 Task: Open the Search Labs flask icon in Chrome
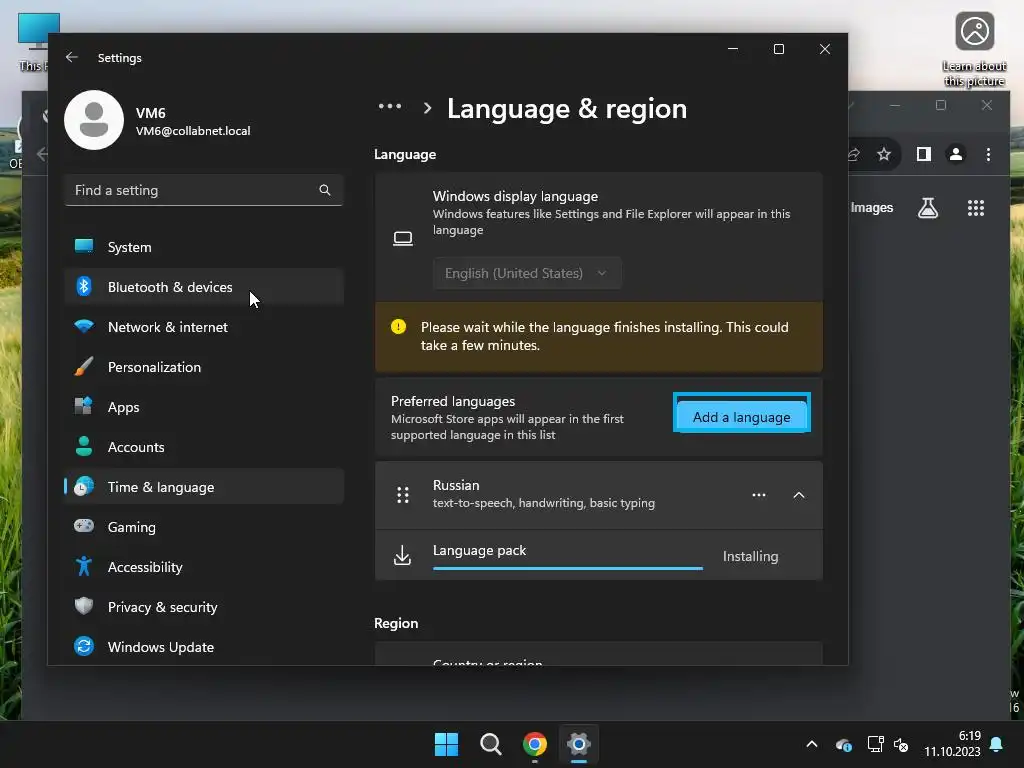[927, 208]
